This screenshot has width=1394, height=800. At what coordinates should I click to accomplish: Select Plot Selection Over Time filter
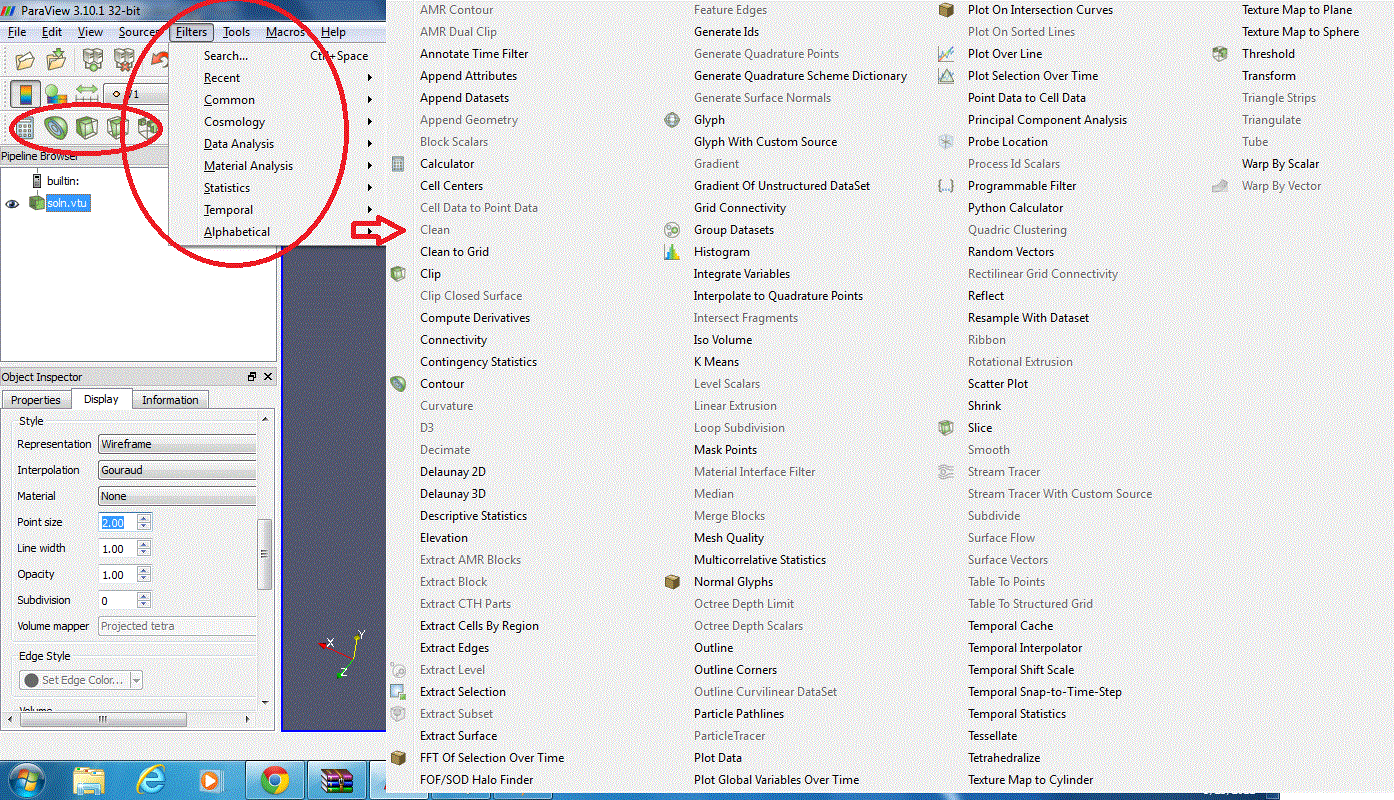[1032, 76]
